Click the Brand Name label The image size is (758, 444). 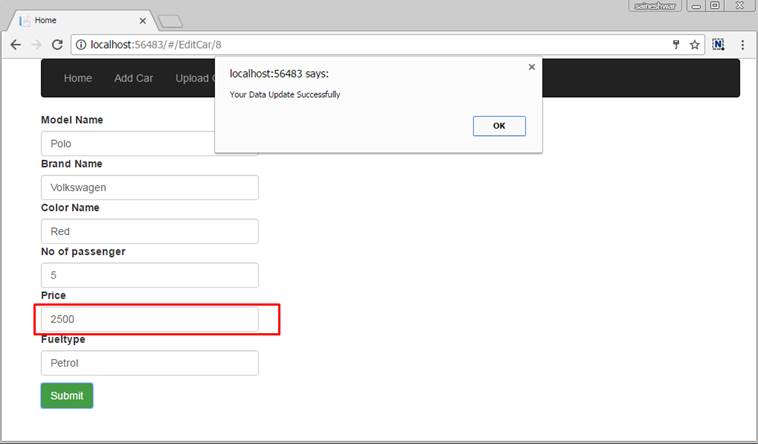click(72, 164)
